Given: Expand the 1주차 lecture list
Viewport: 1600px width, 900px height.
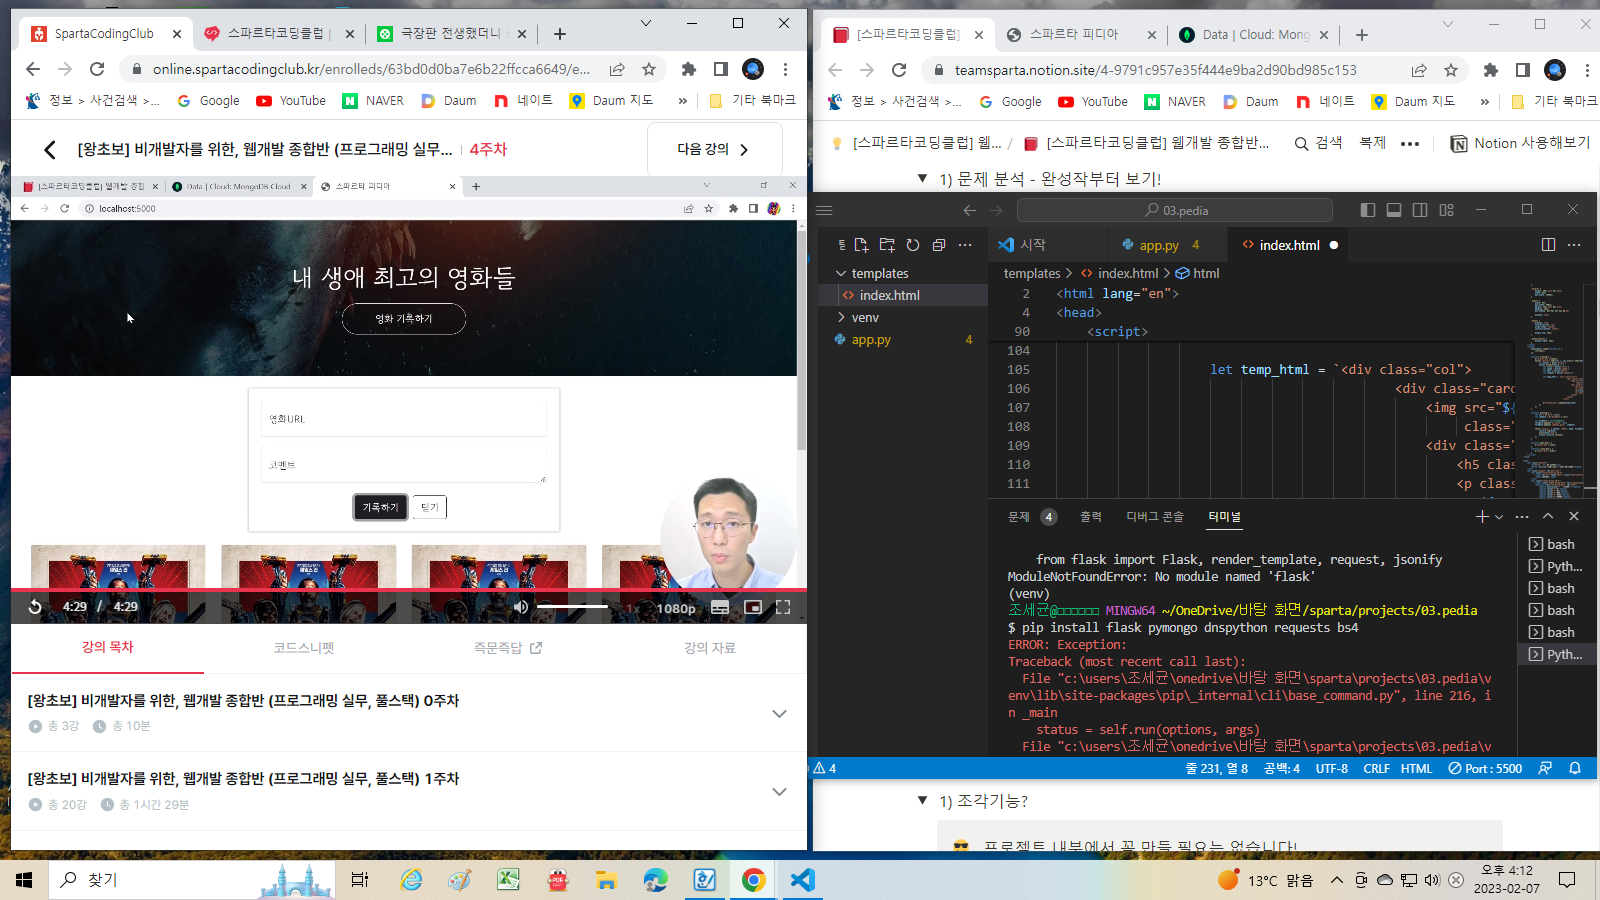Looking at the screenshot, I should point(780,791).
